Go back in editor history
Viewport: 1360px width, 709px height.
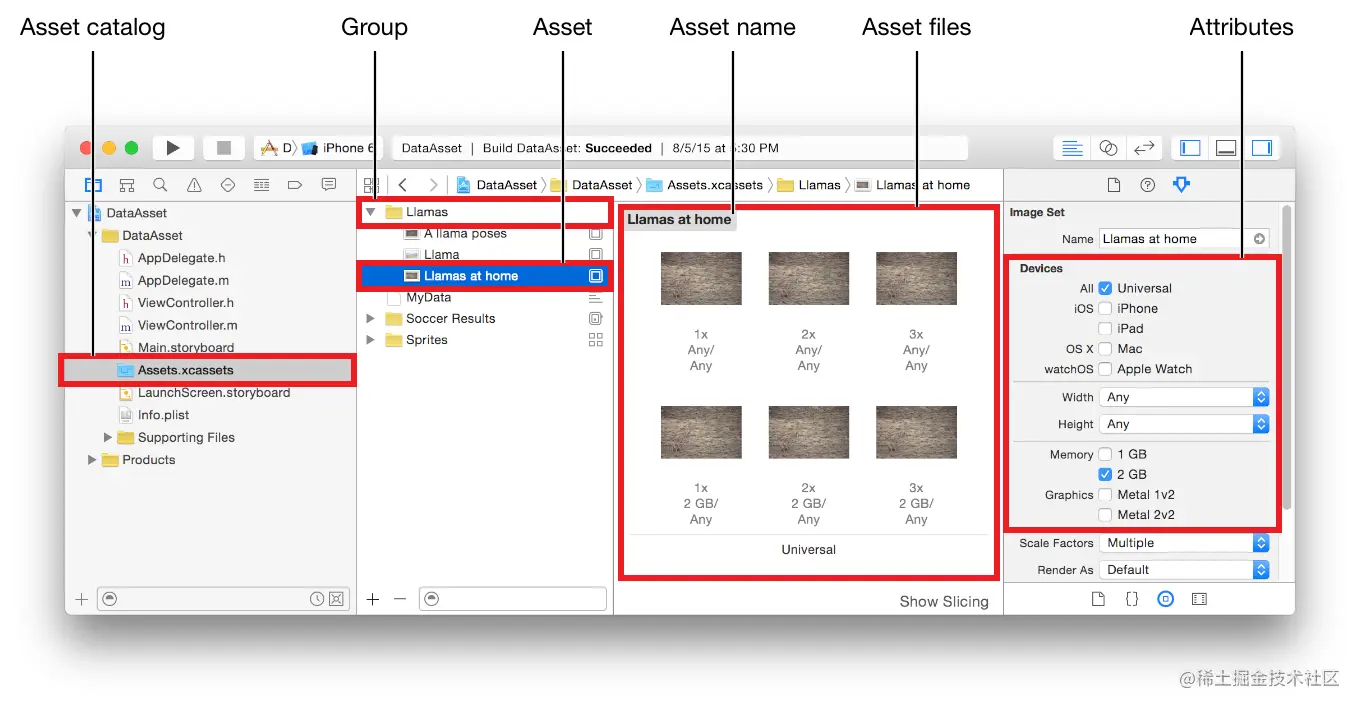pyautogui.click(x=402, y=185)
